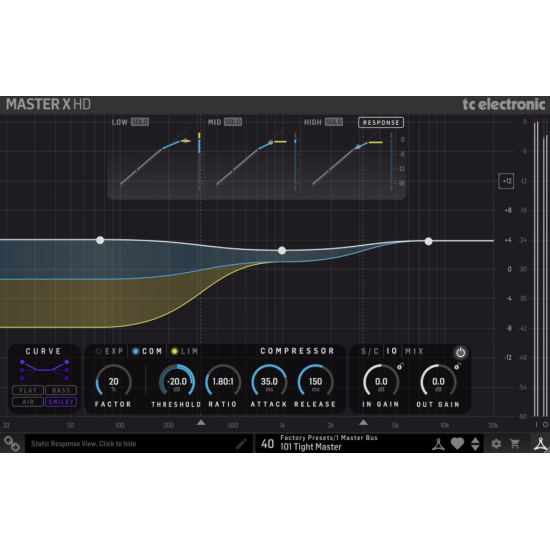Viewport: 550px width, 550px height.
Task: Select the EXP expander mode
Action: [110, 351]
